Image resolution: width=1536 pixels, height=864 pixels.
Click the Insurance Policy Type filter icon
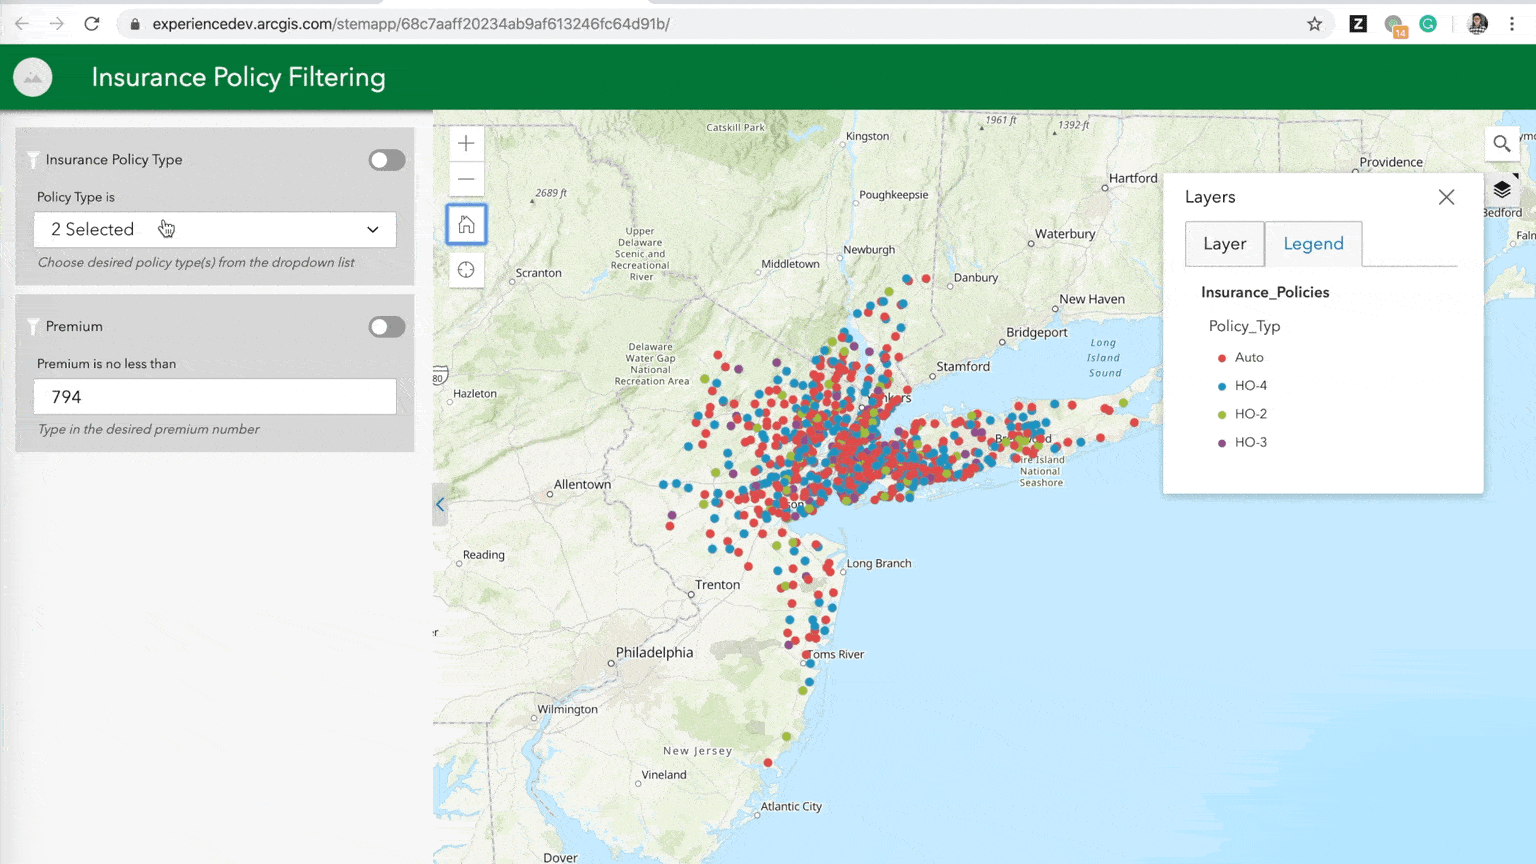[33, 160]
